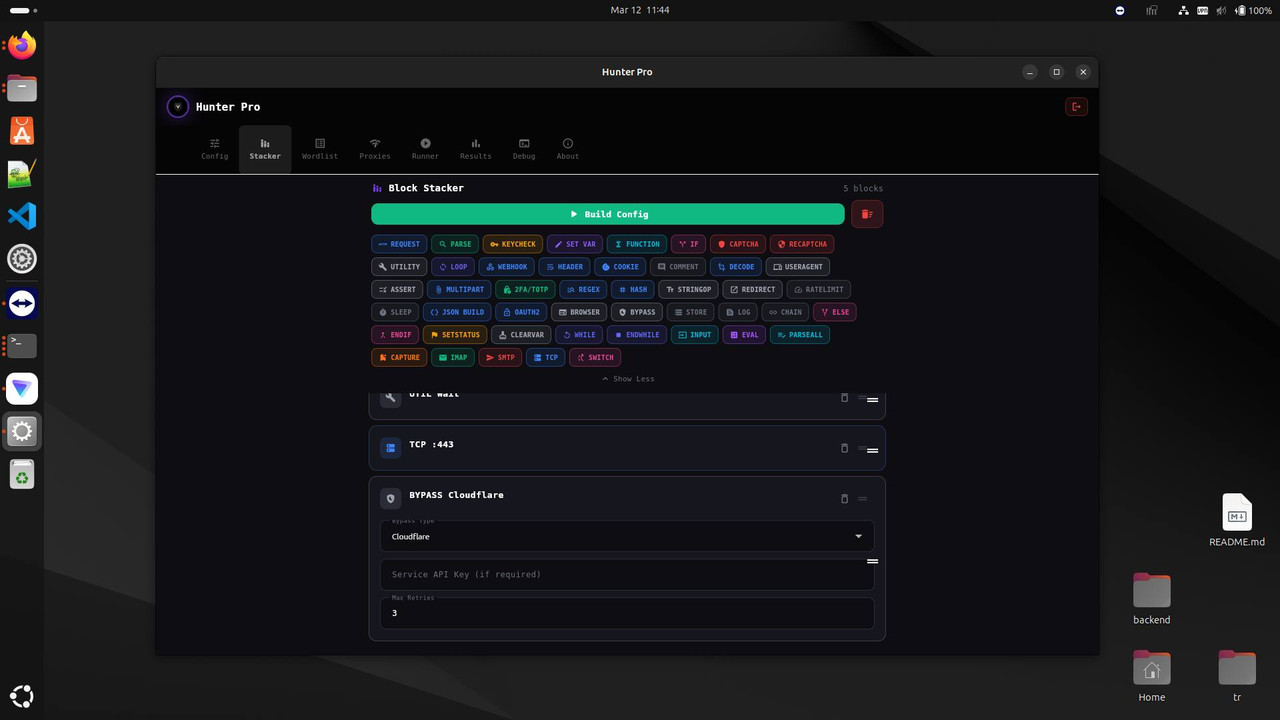Expand the TCP :443 block row
The height and width of the screenshot is (720, 1280).
(627, 448)
